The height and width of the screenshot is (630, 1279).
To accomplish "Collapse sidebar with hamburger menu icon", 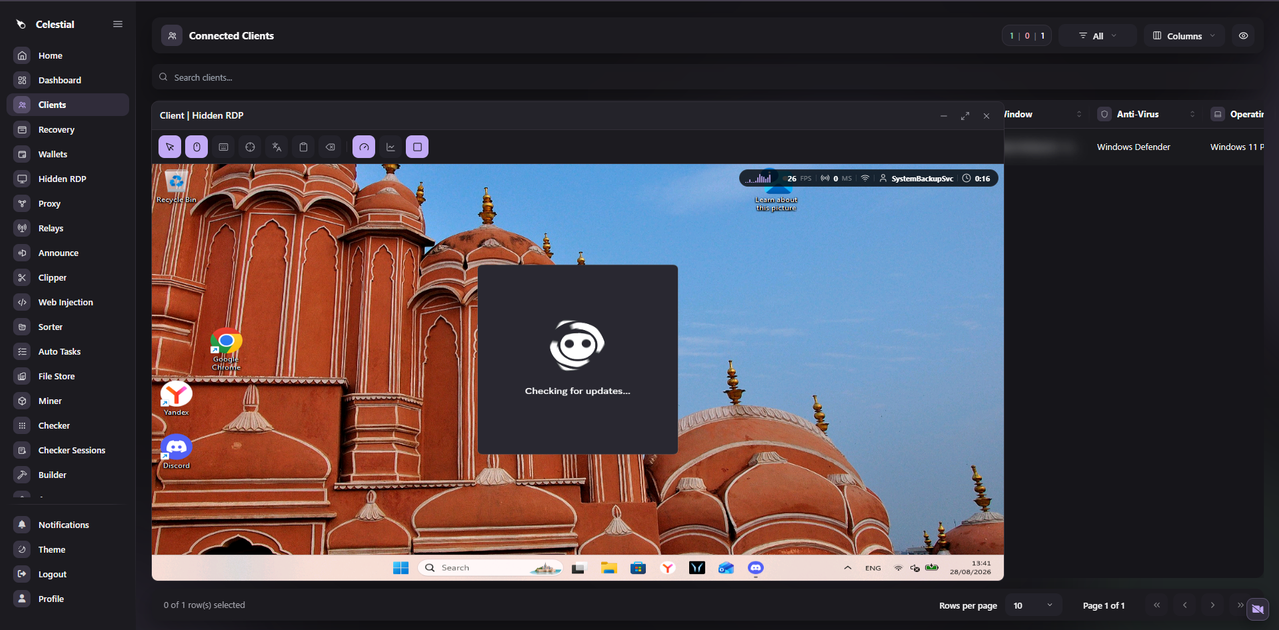I will [118, 24].
